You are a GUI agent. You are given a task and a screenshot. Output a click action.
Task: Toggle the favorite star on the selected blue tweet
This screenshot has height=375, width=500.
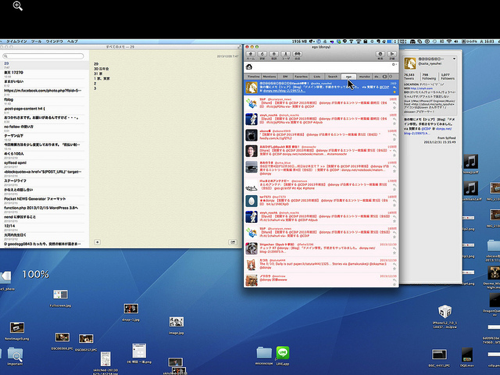click(x=394, y=92)
